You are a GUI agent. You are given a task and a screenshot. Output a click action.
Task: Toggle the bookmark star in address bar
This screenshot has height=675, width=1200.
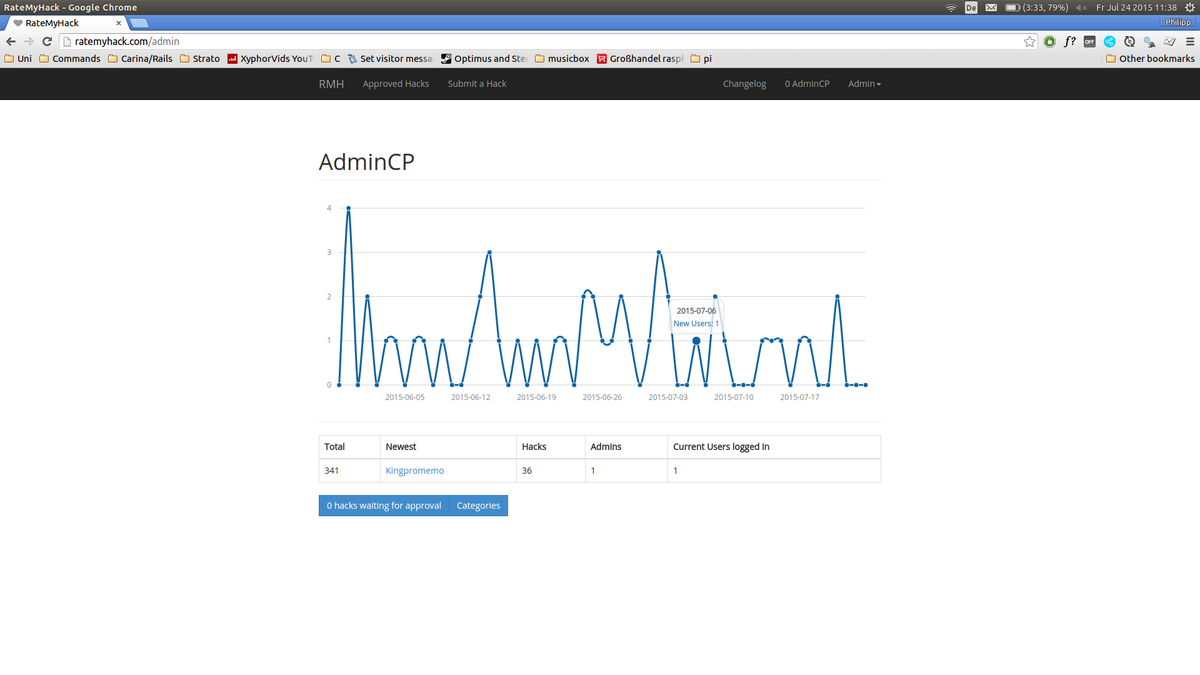point(1031,42)
